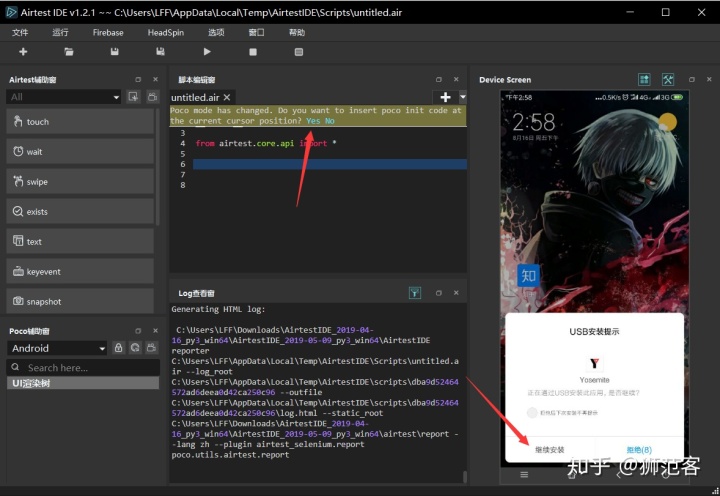Click the Save As toolbar icon

[160, 52]
